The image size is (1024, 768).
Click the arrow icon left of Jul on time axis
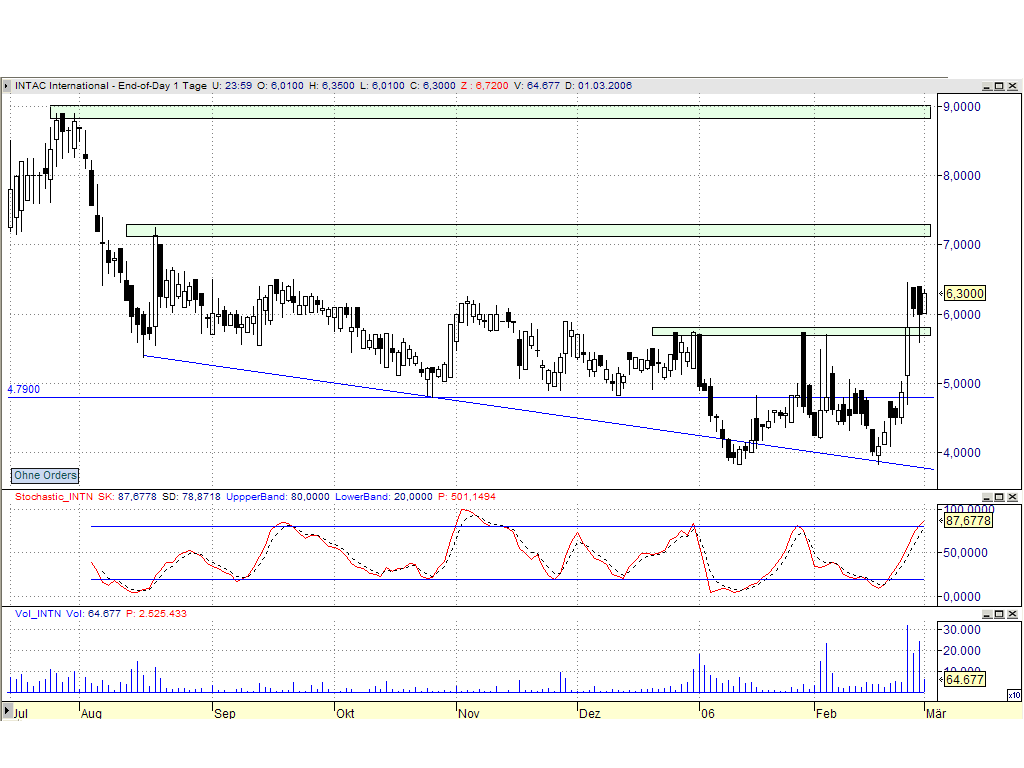tap(7, 711)
